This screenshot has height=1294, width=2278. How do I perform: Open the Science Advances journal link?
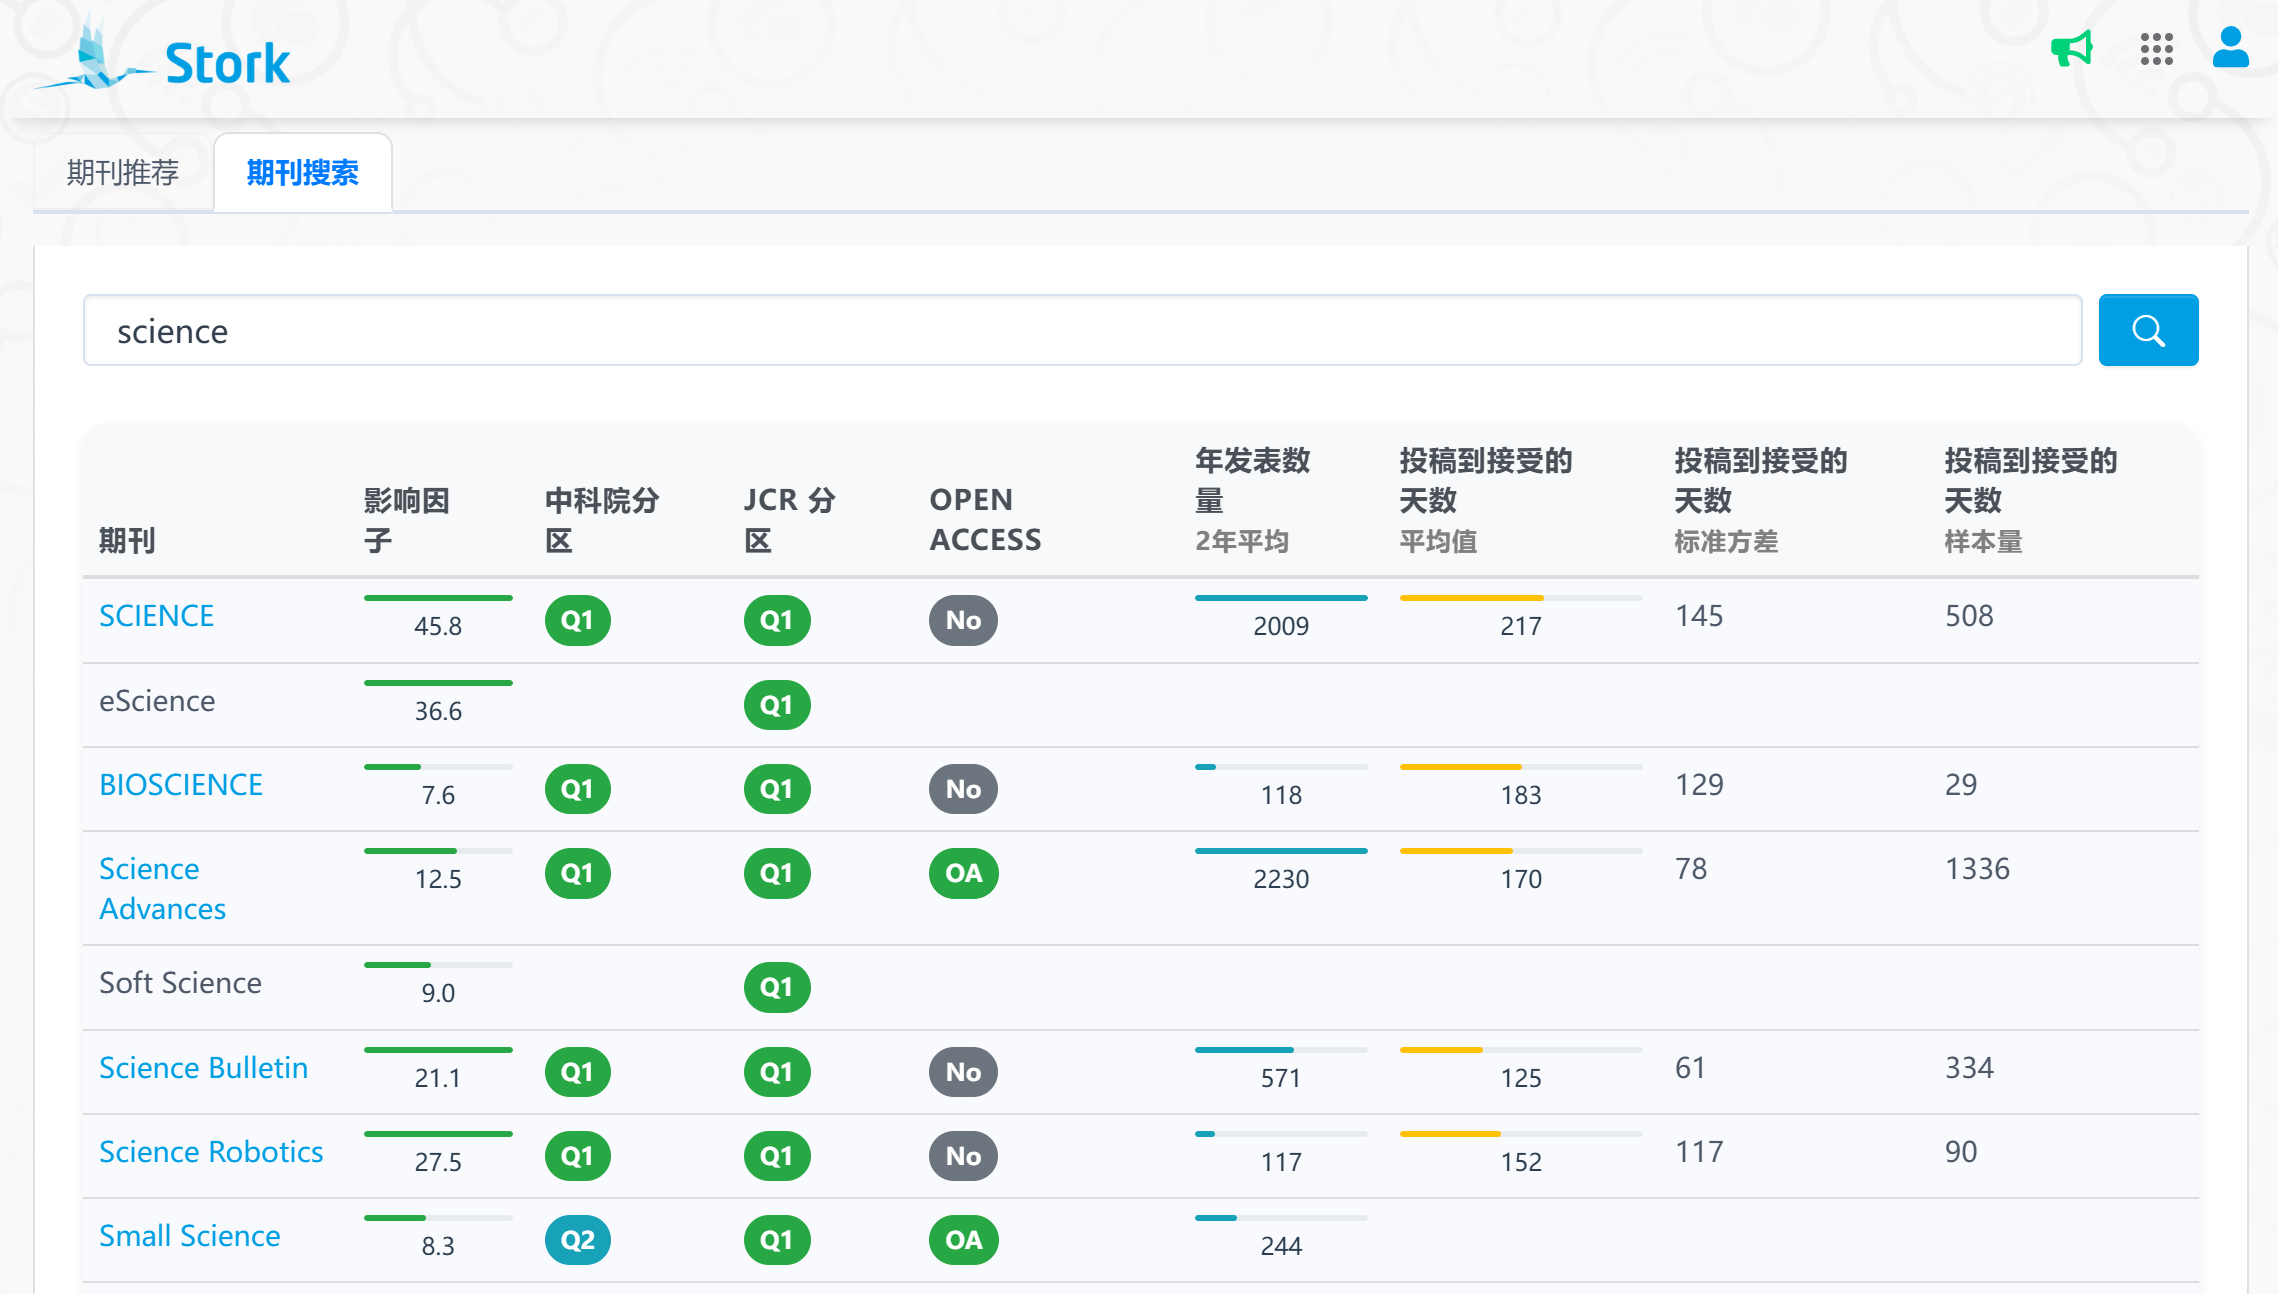click(162, 888)
